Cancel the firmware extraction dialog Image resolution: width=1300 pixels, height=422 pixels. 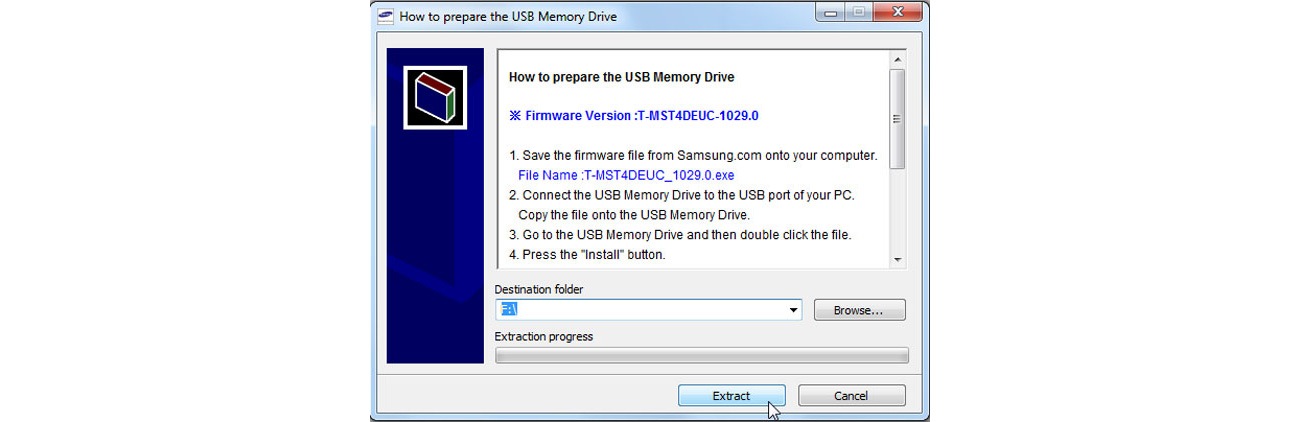[851, 396]
